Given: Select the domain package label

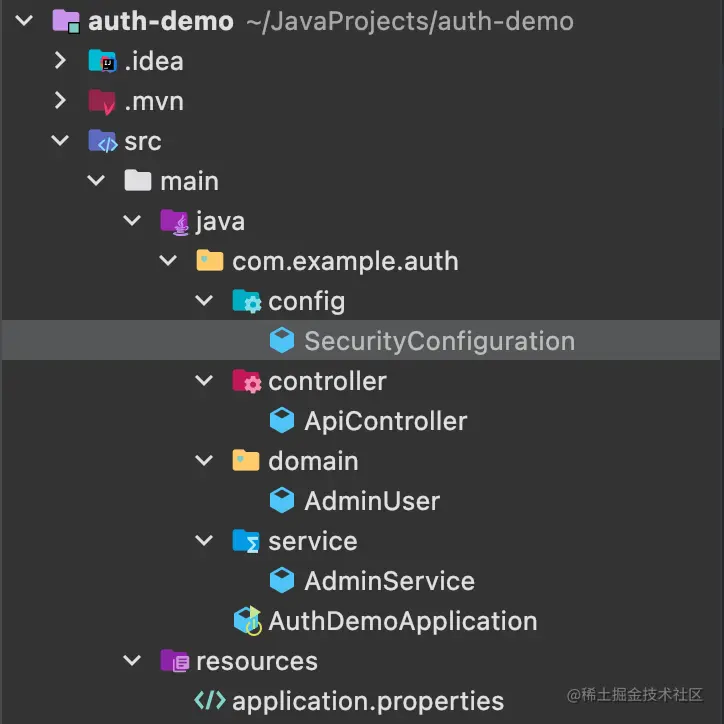Looking at the screenshot, I should pos(313,461).
